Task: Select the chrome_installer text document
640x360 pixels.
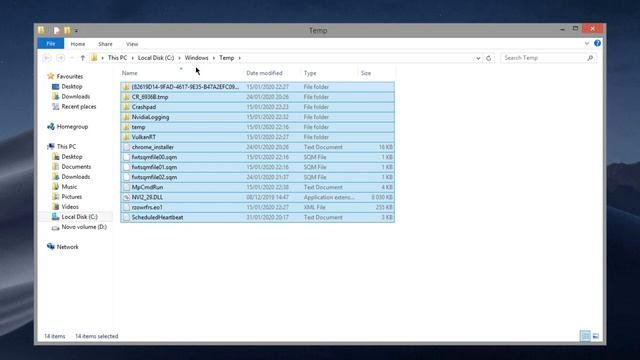Action: coord(258,147)
